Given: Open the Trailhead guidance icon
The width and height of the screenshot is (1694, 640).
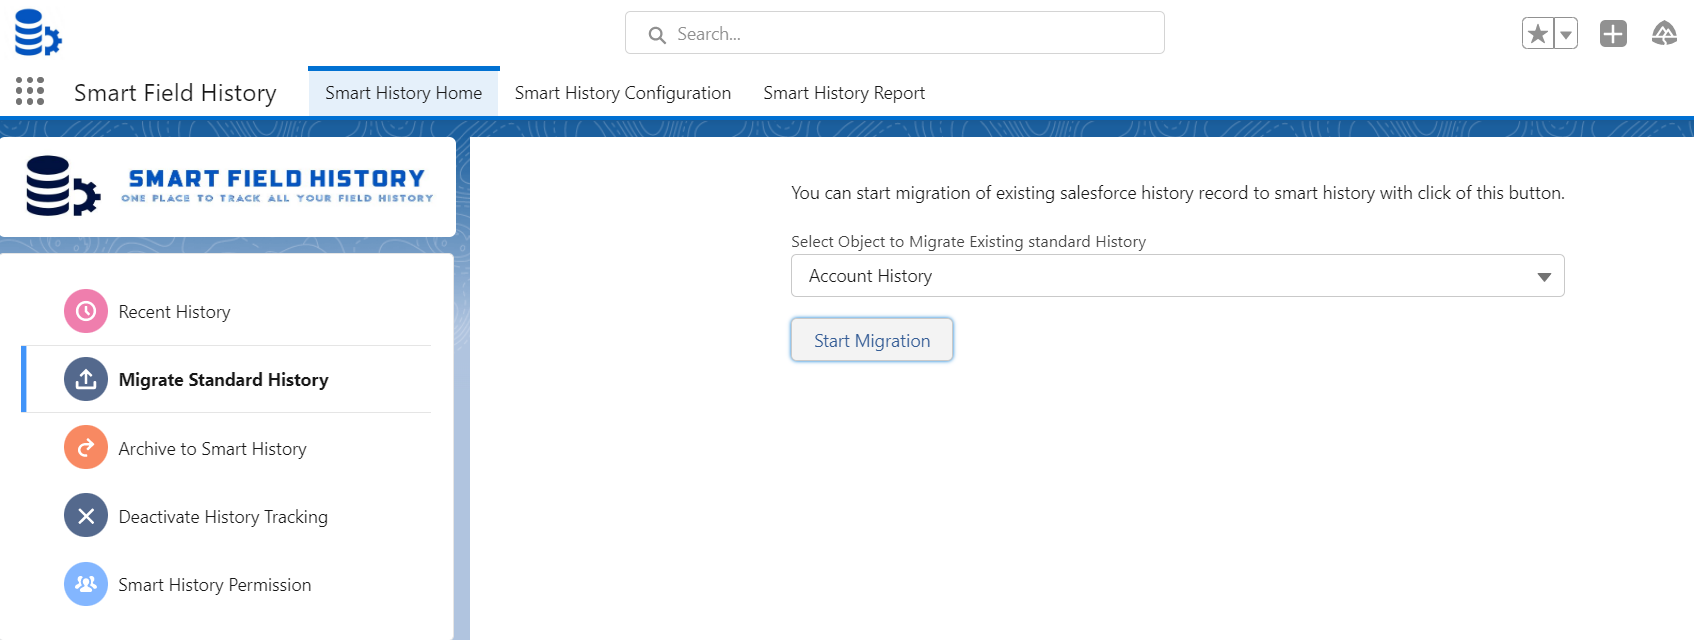Looking at the screenshot, I should [1664, 34].
